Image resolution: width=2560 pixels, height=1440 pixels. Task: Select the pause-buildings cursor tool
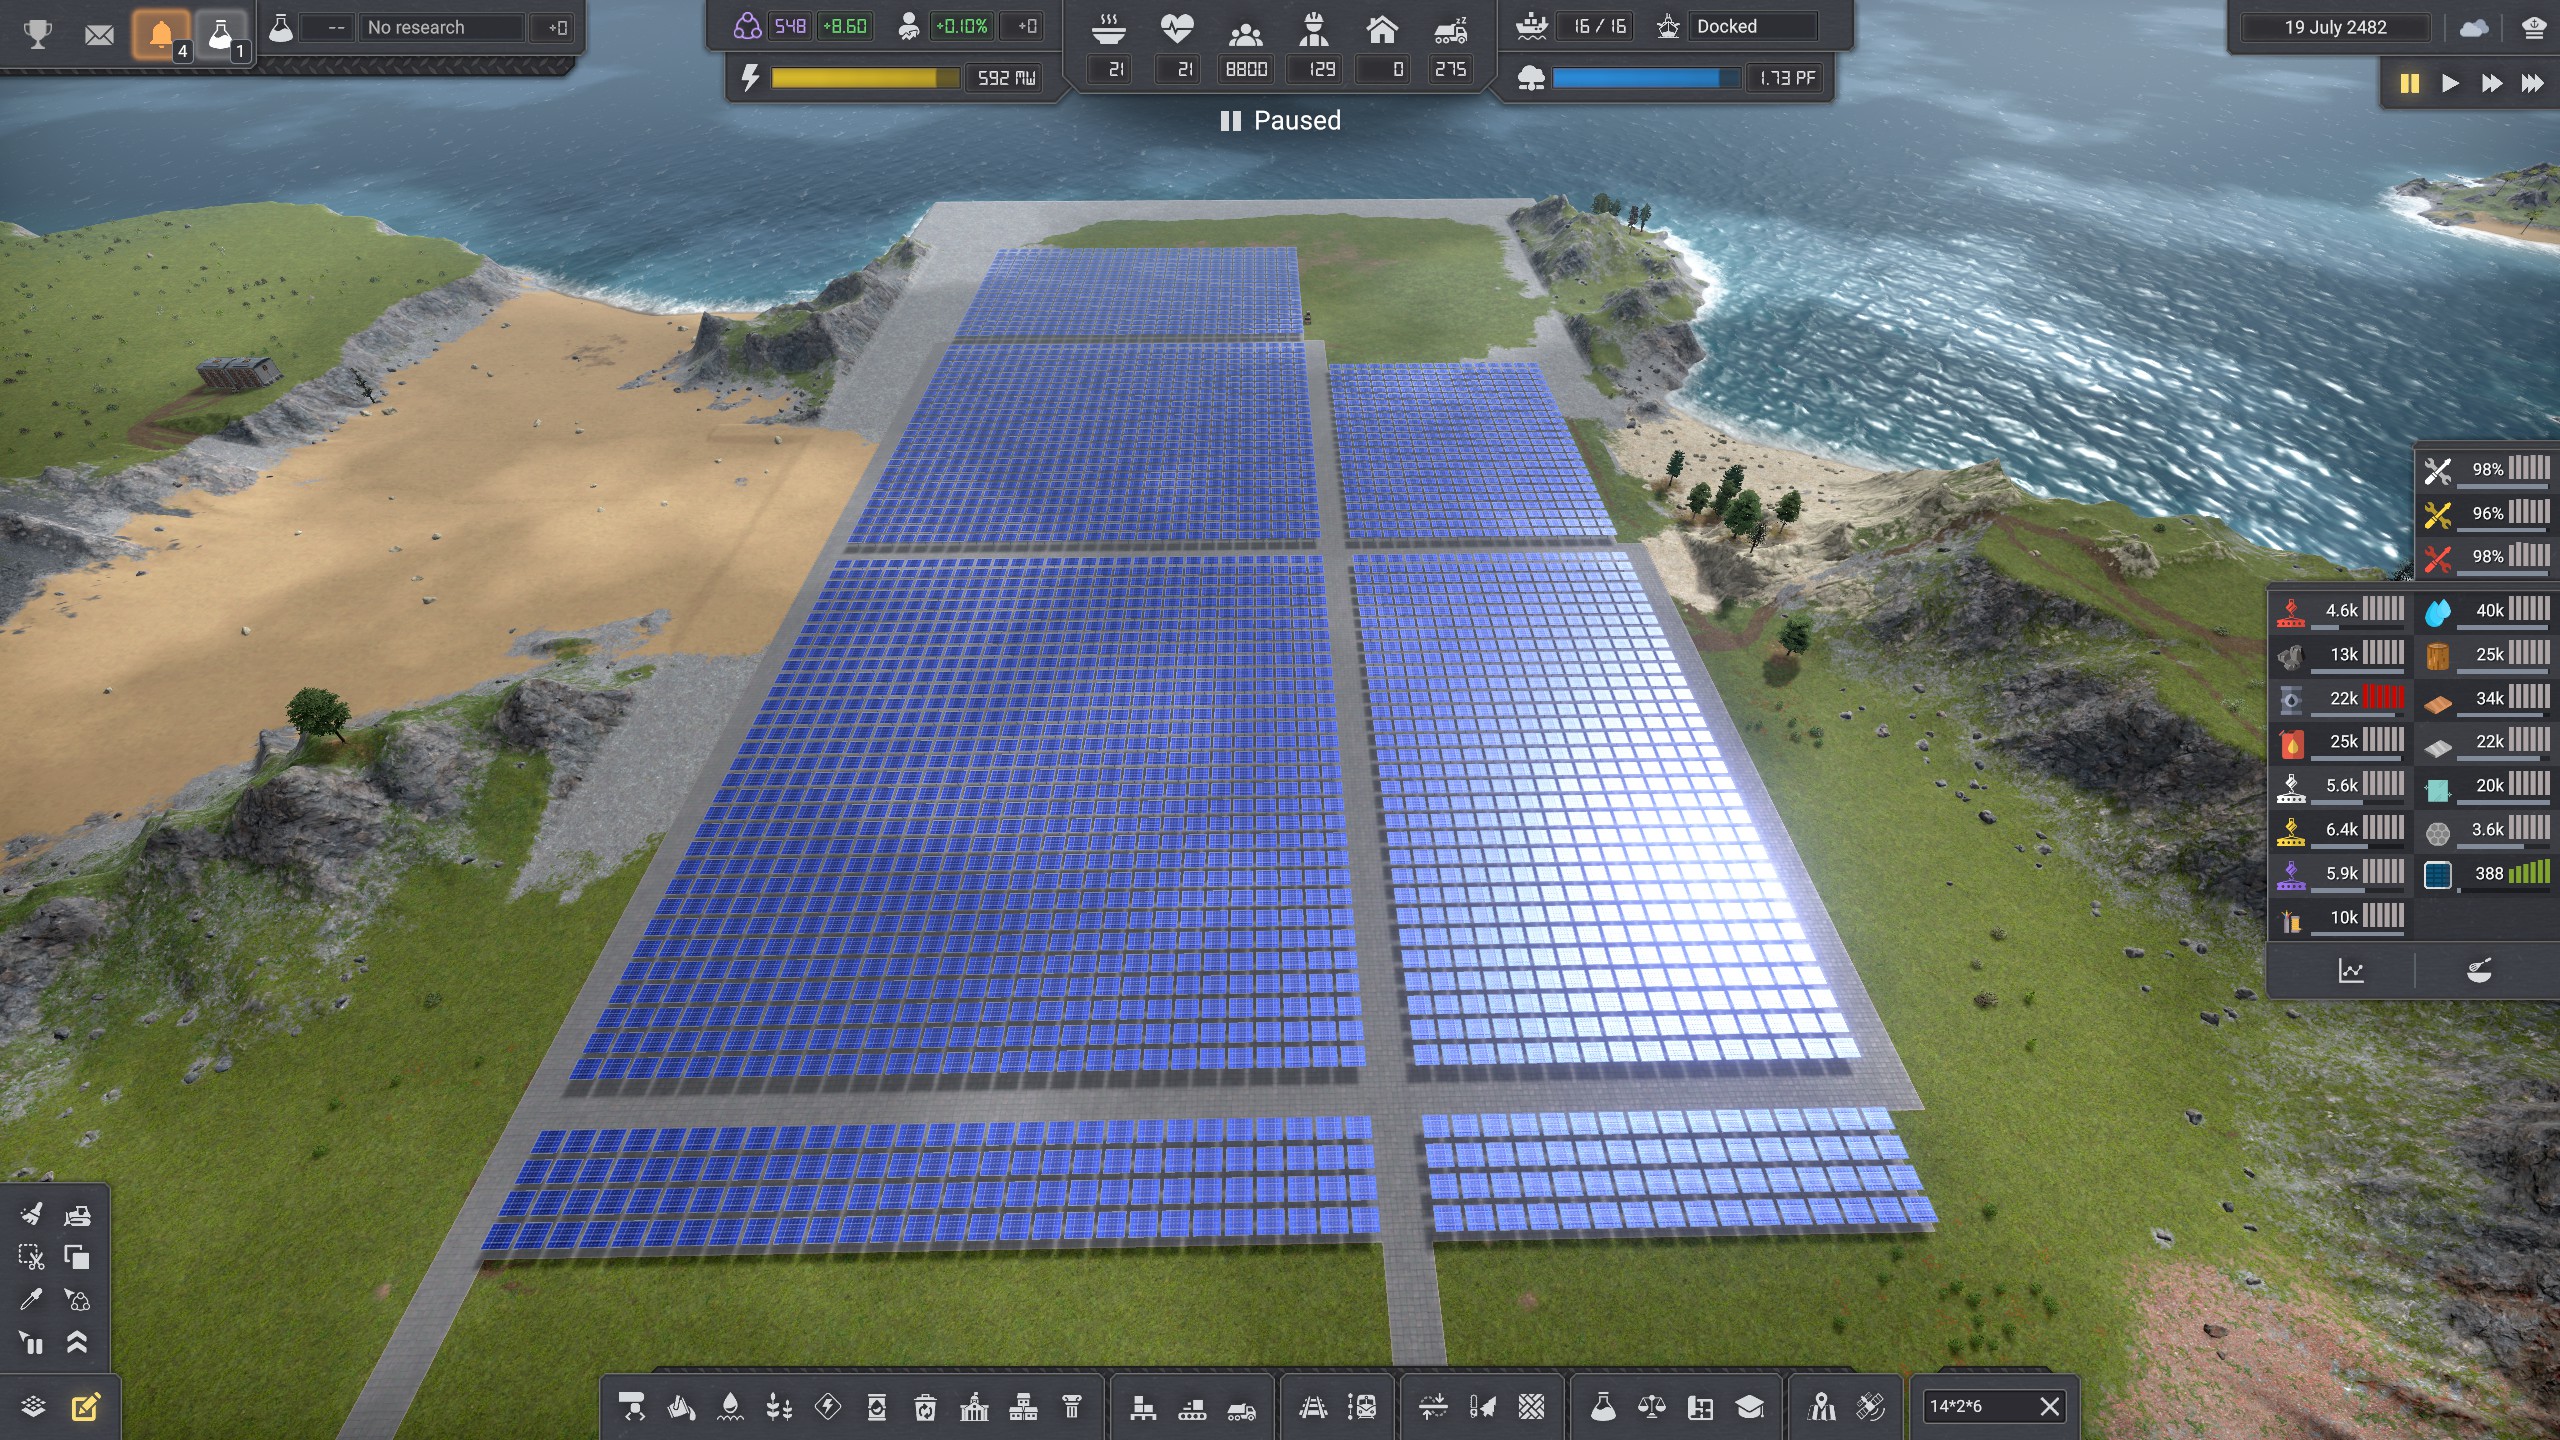pyautogui.click(x=32, y=1343)
